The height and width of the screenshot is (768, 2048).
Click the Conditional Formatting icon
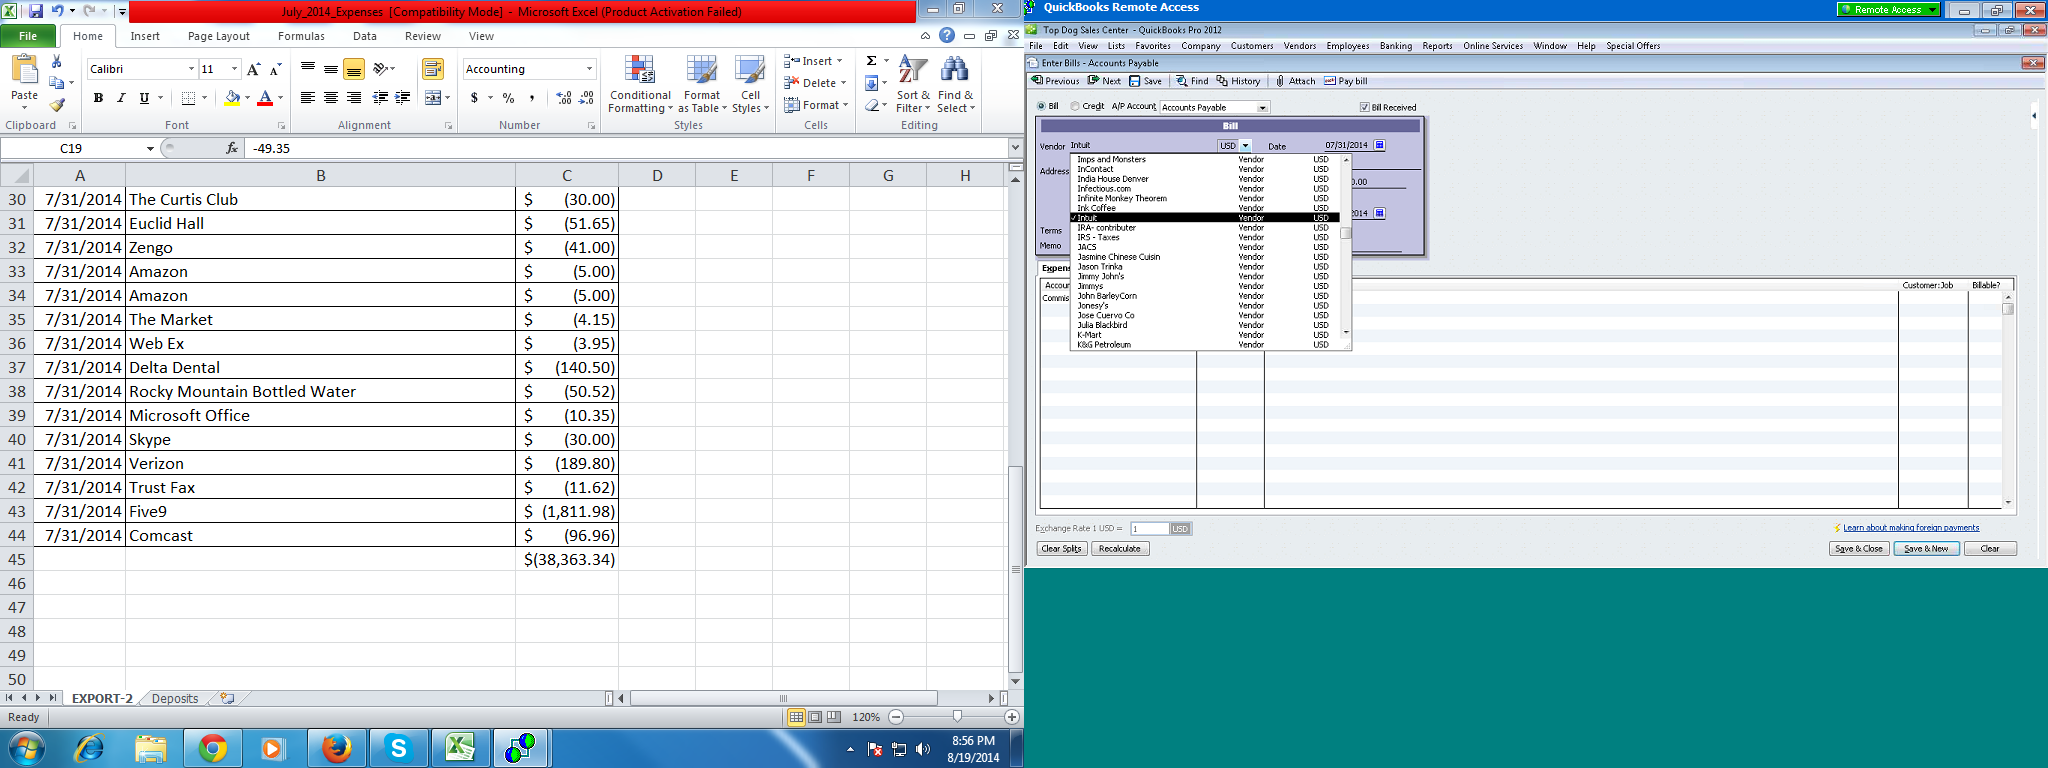(x=639, y=71)
